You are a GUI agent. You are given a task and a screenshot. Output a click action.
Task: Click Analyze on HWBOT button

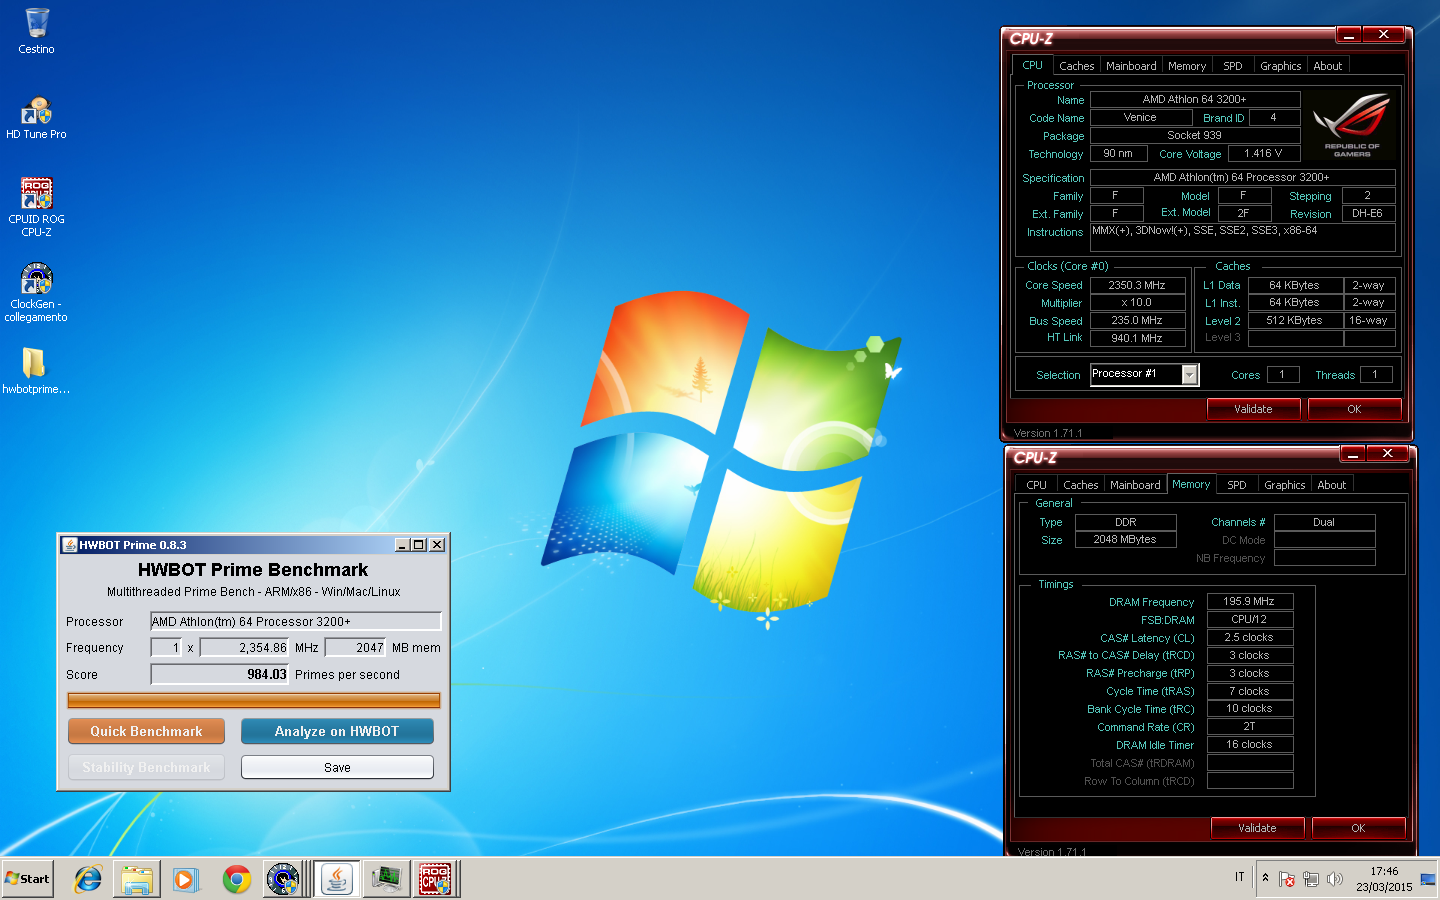[x=337, y=731]
